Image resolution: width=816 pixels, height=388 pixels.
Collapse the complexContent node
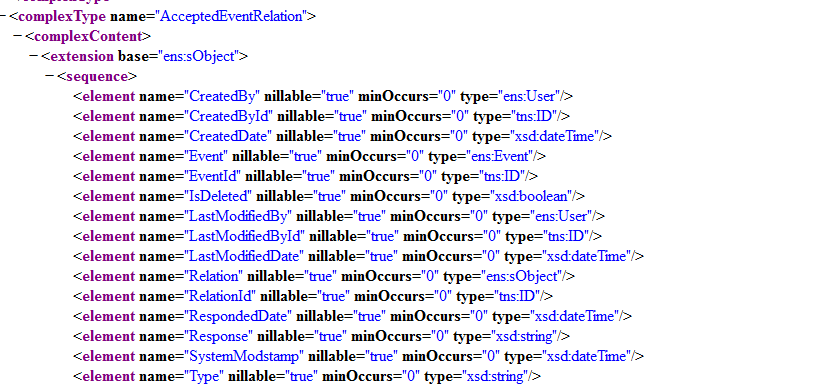coord(18,36)
